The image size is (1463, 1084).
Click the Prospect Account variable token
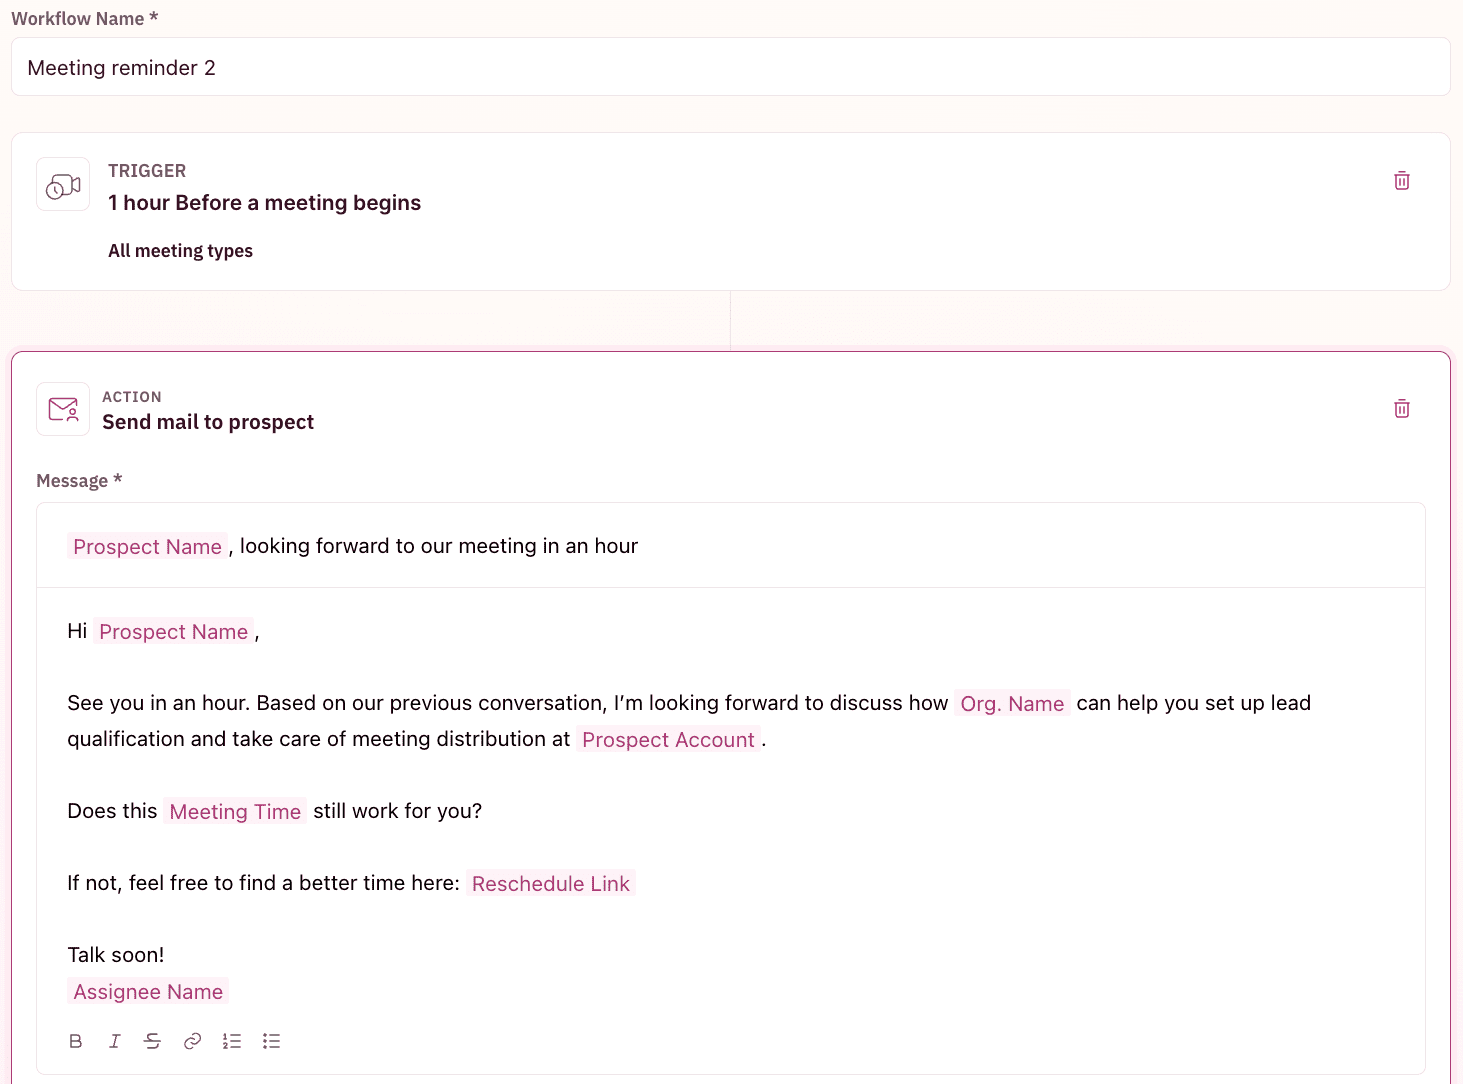(x=668, y=739)
